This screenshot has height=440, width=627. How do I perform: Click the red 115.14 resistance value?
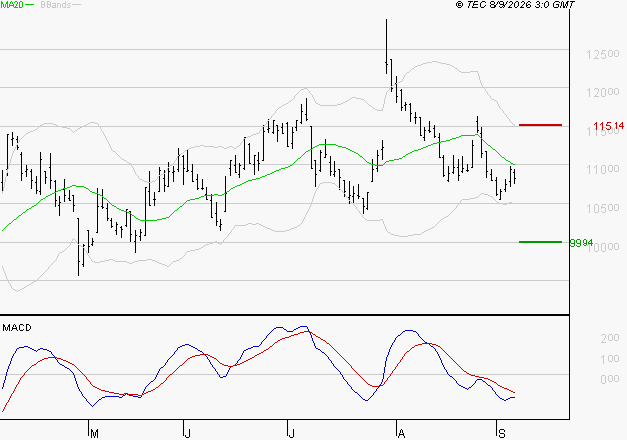pos(609,126)
